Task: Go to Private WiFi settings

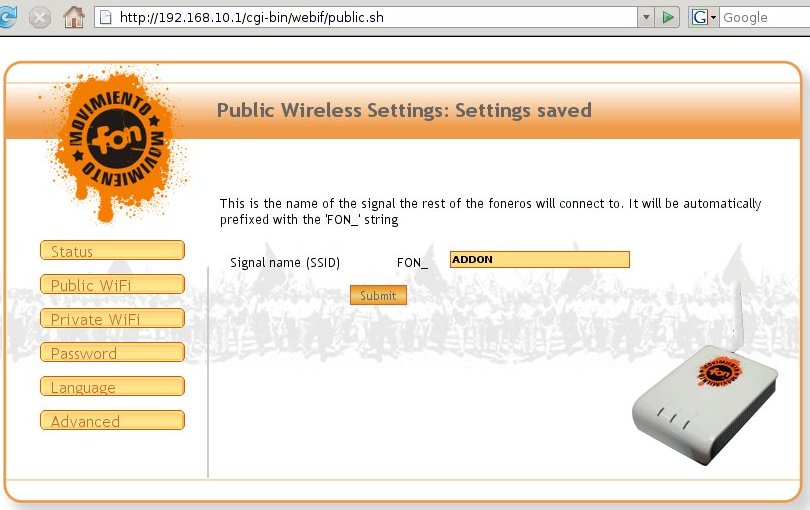Action: [x=112, y=319]
